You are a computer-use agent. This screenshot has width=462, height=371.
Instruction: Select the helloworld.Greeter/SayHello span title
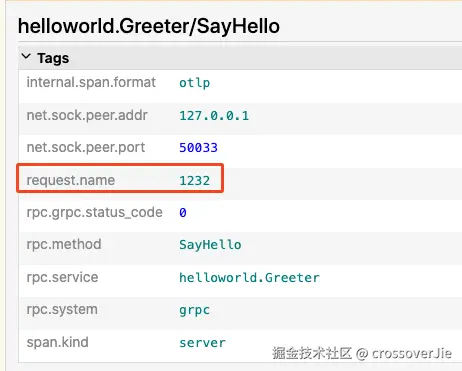(149, 26)
